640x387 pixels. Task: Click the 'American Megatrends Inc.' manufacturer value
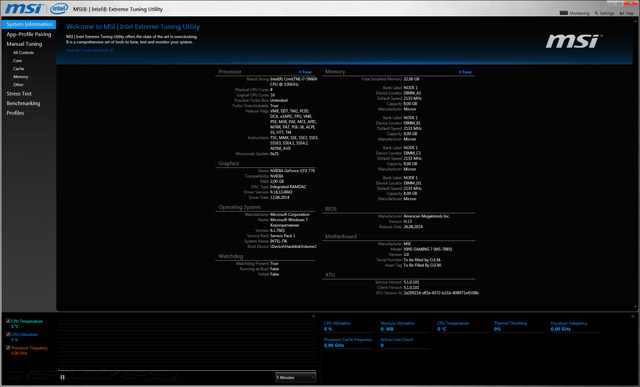427,216
